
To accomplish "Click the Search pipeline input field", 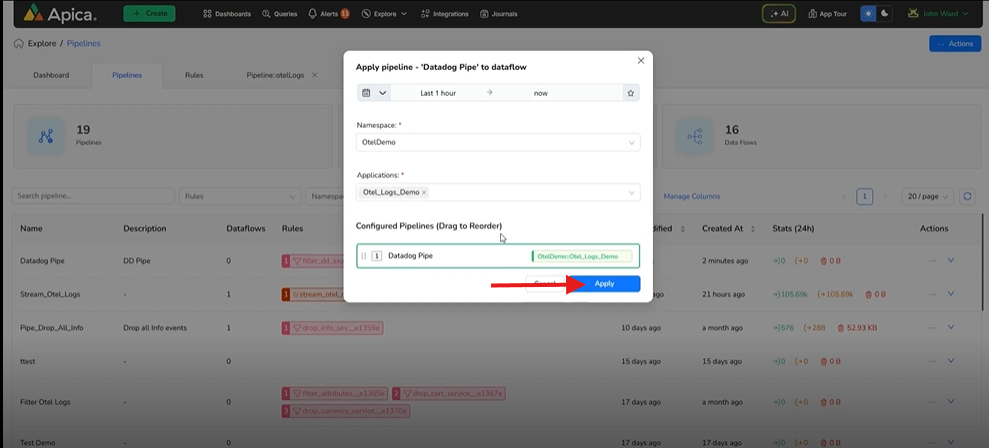I will click(92, 196).
